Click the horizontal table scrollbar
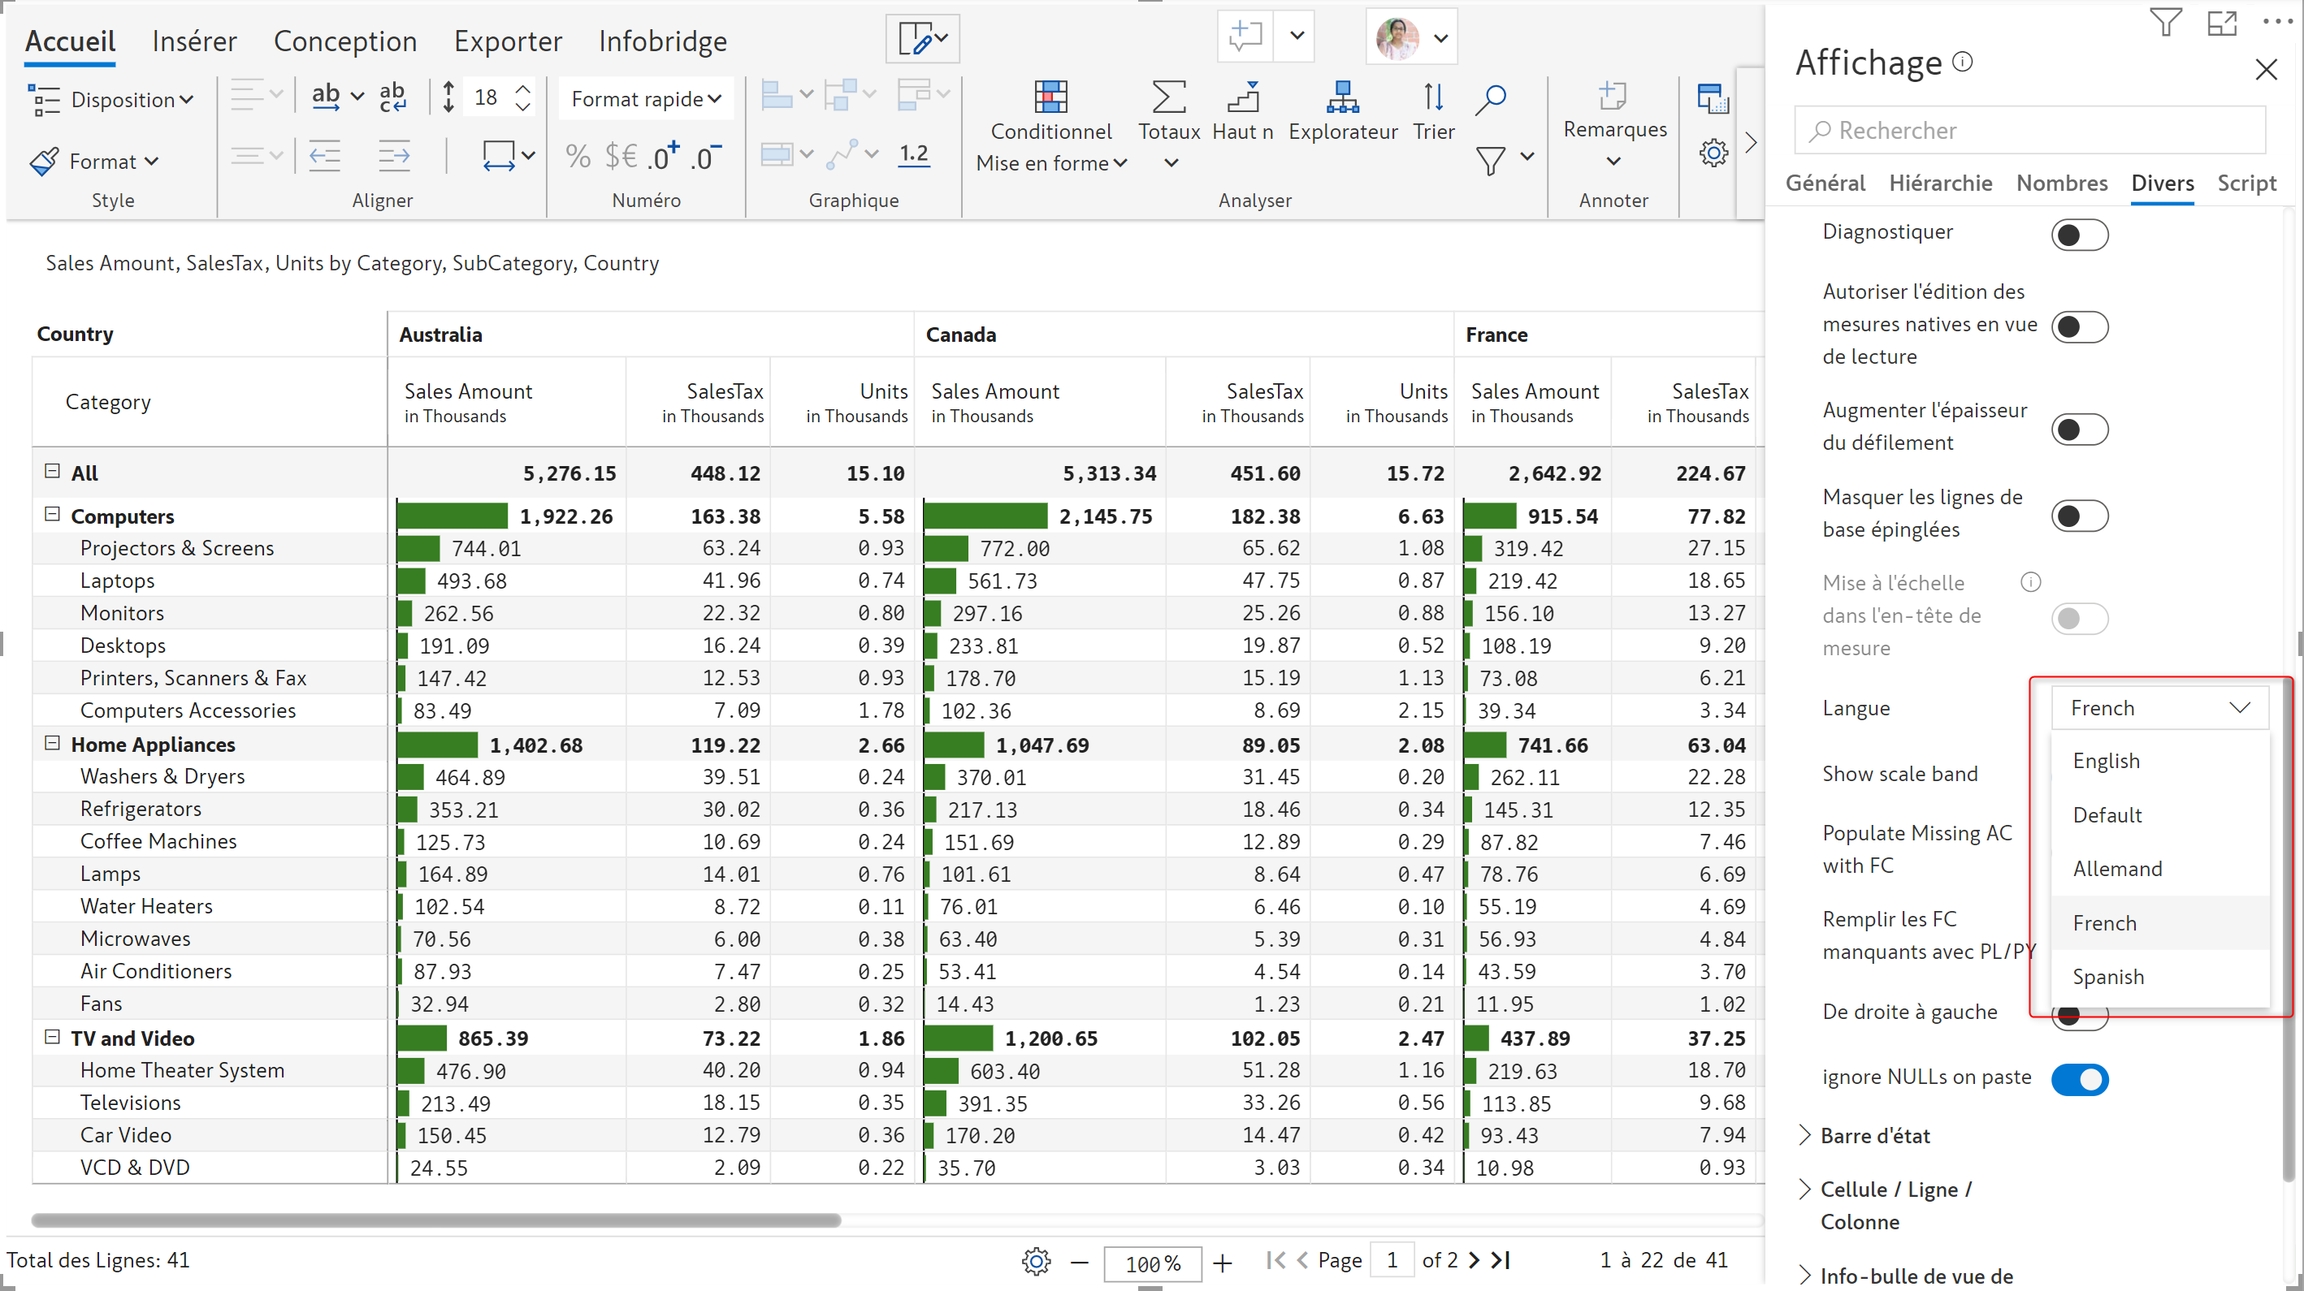The width and height of the screenshot is (2304, 1291). pos(436,1220)
